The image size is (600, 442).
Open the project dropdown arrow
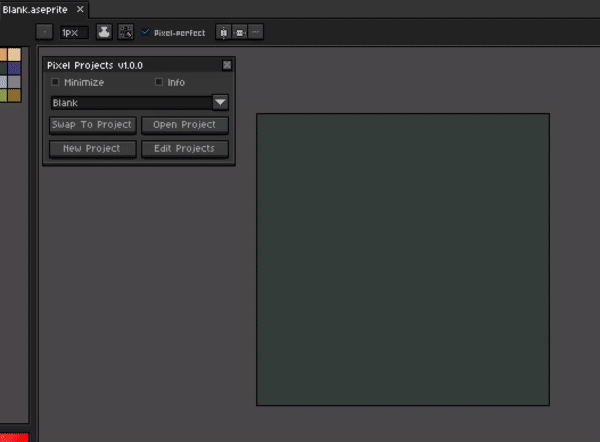pos(220,103)
